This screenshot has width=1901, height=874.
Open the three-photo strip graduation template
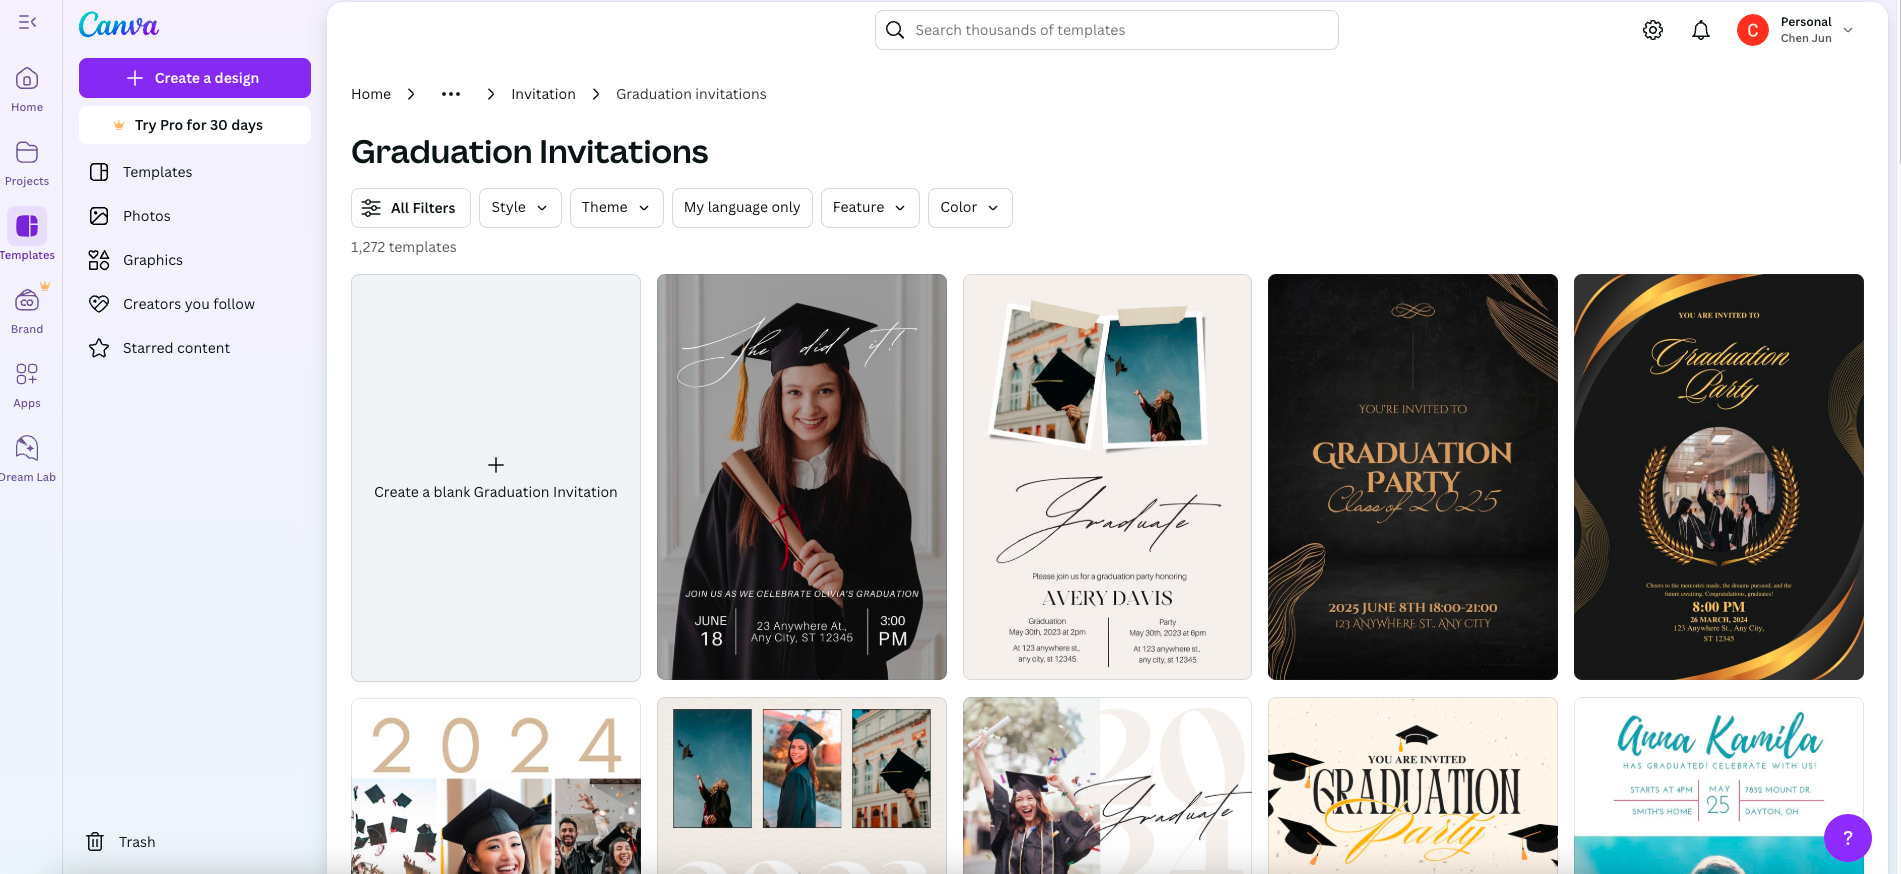(802, 786)
